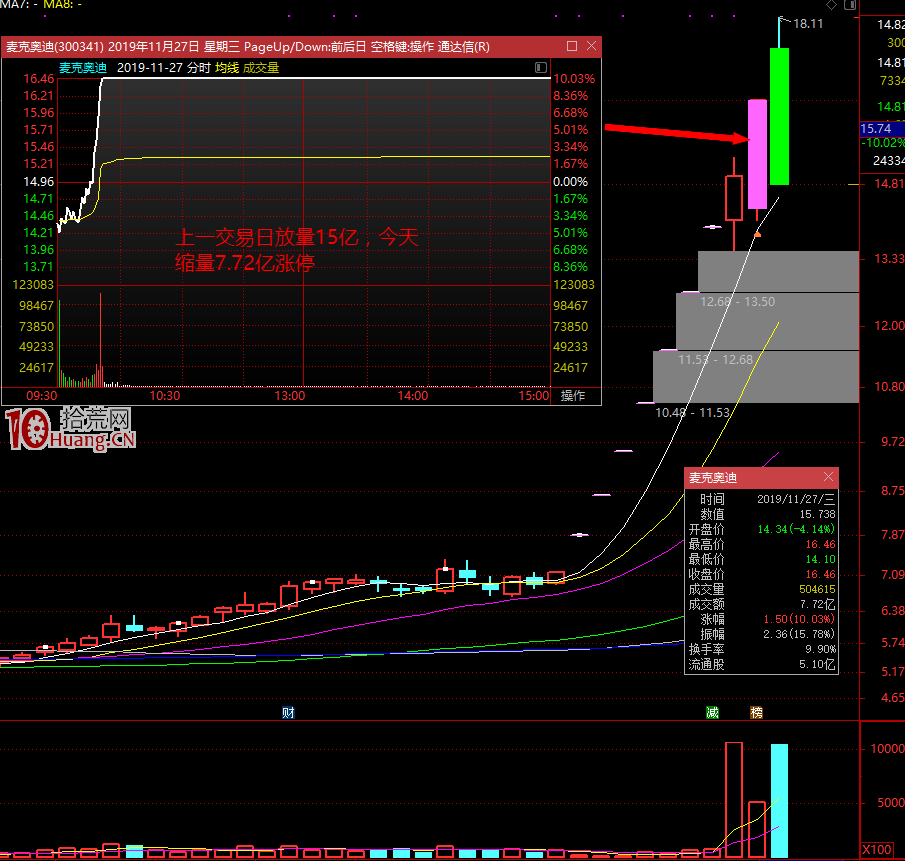Select the cyan volume bar at far right
This screenshot has height=861, width=905.
[779, 800]
